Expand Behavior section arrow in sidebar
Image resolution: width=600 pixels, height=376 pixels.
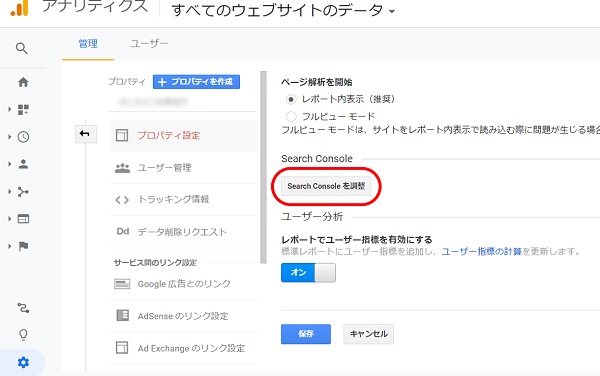[x=10, y=219]
